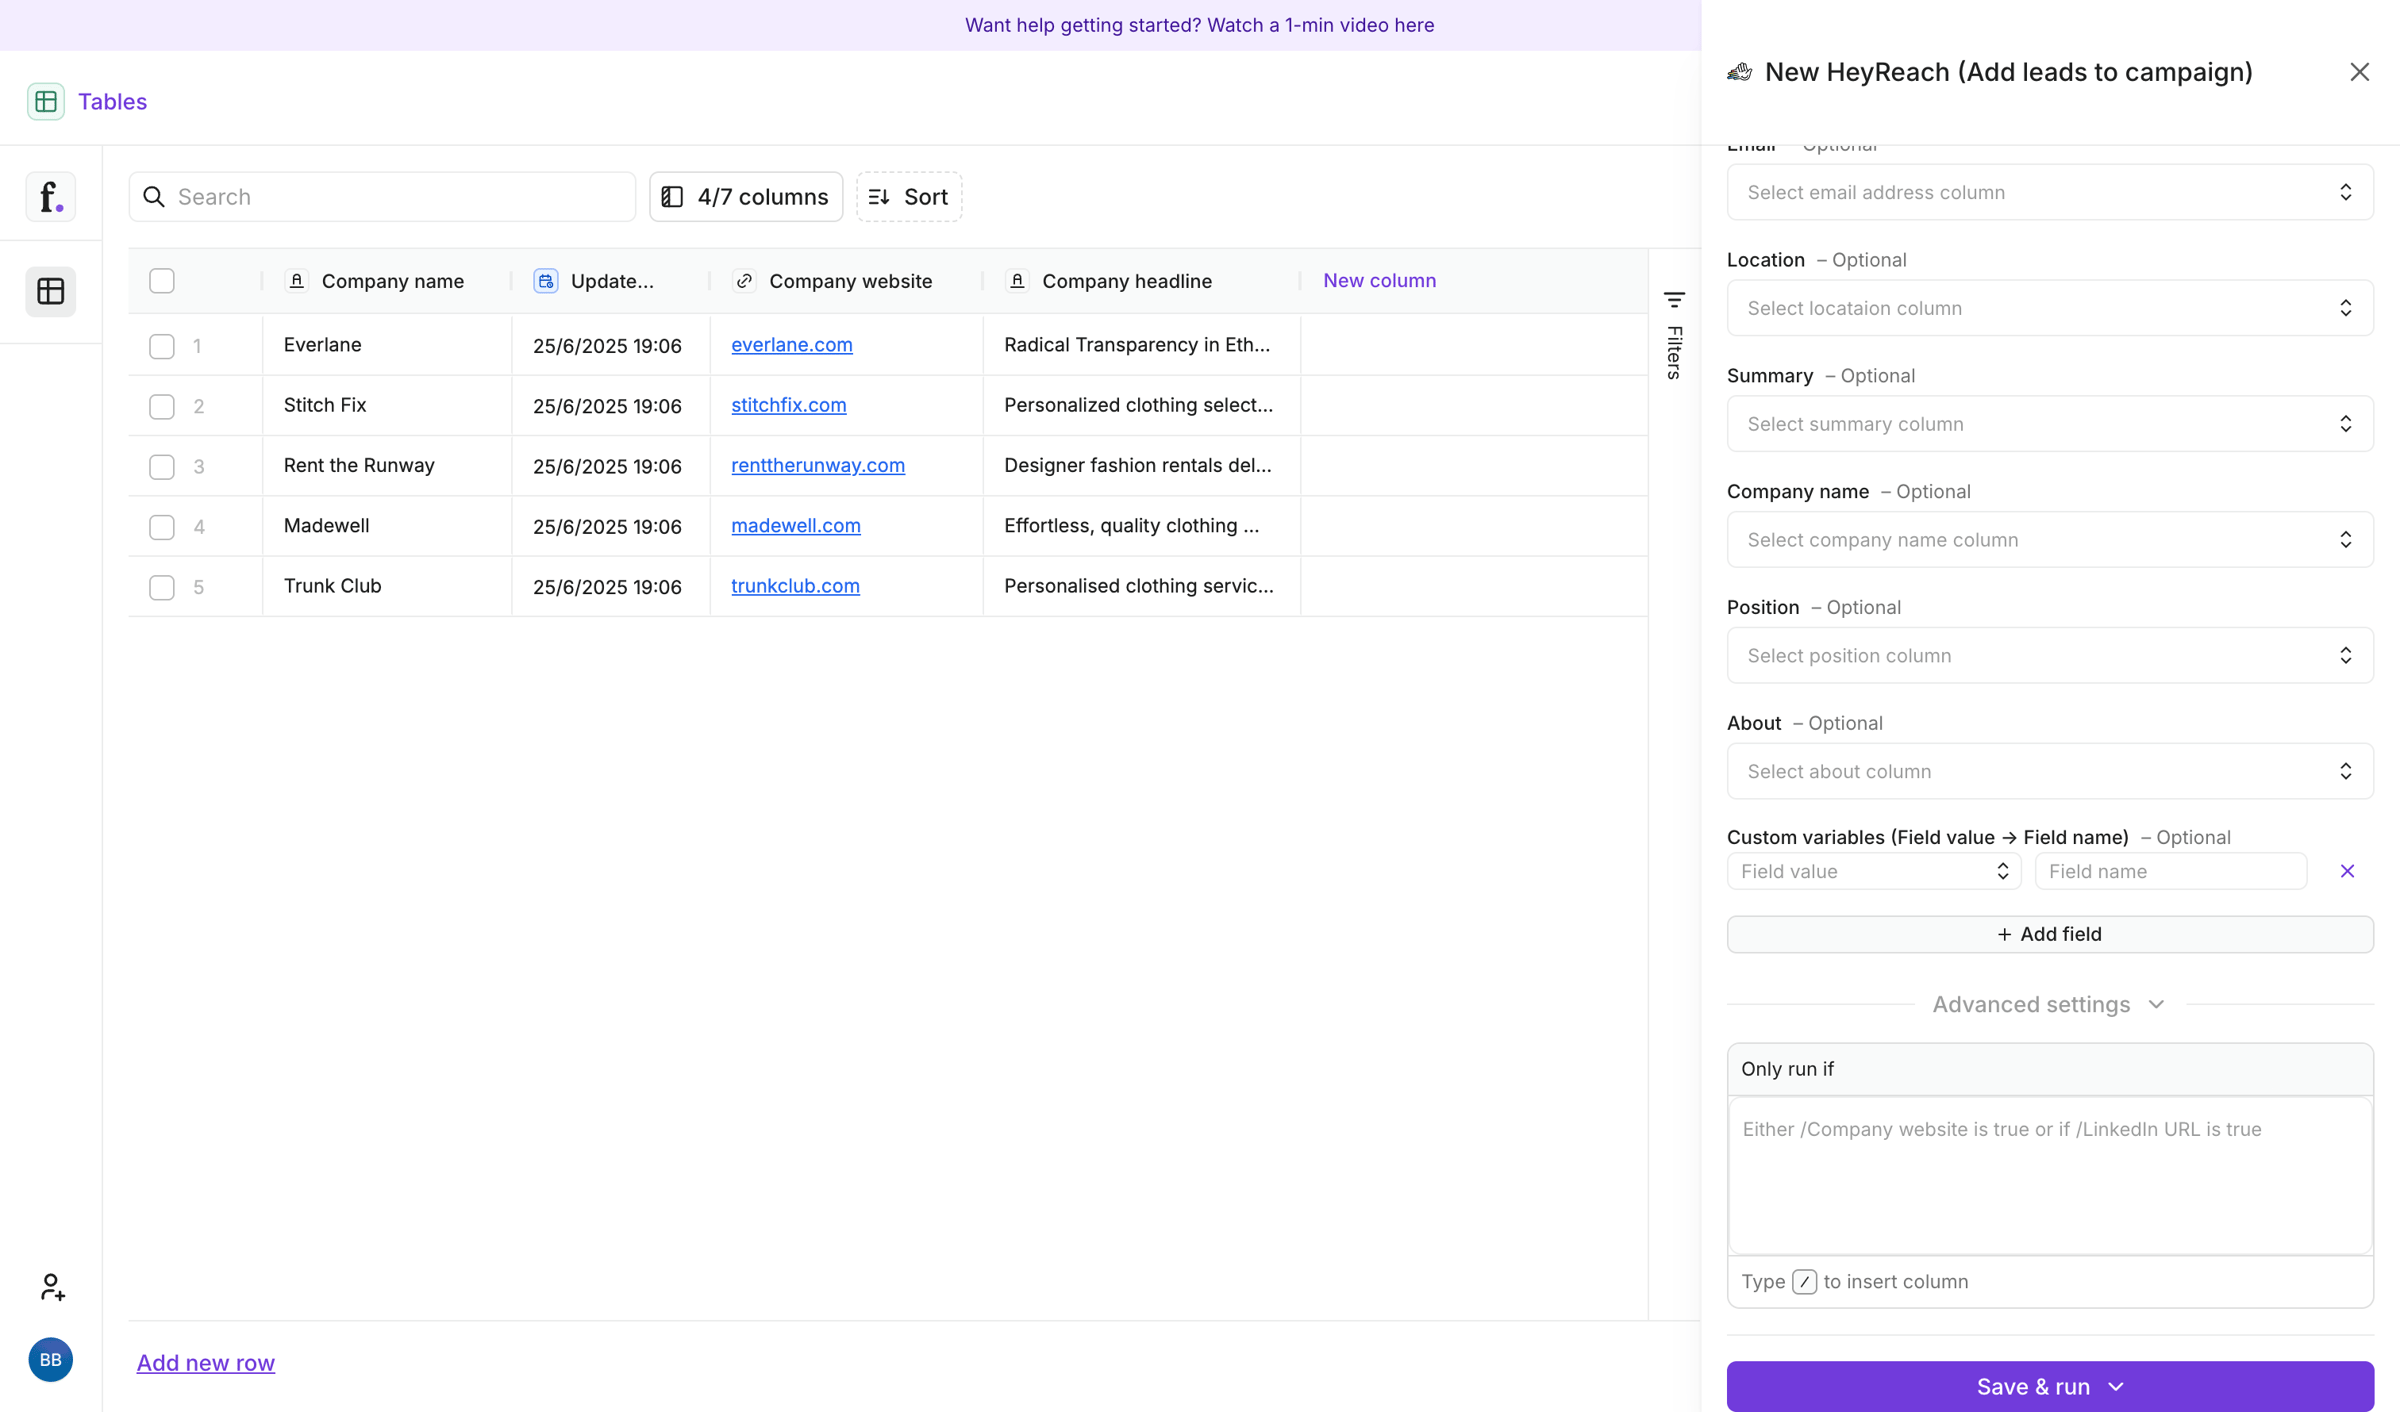Select the 'Personalized clothing select...' headline cell
The height and width of the screenshot is (1412, 2400).
[1142, 405]
